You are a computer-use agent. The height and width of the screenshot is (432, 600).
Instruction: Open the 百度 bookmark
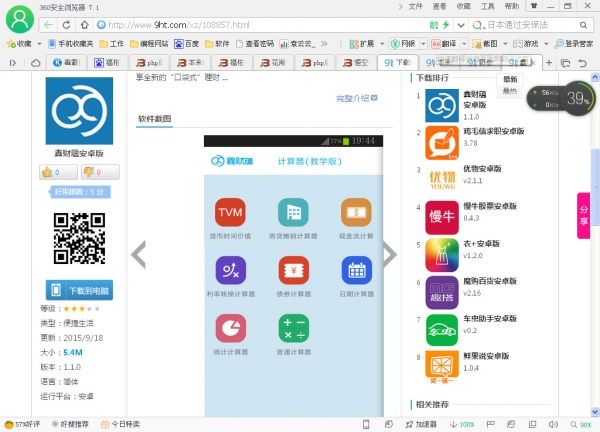[186, 44]
